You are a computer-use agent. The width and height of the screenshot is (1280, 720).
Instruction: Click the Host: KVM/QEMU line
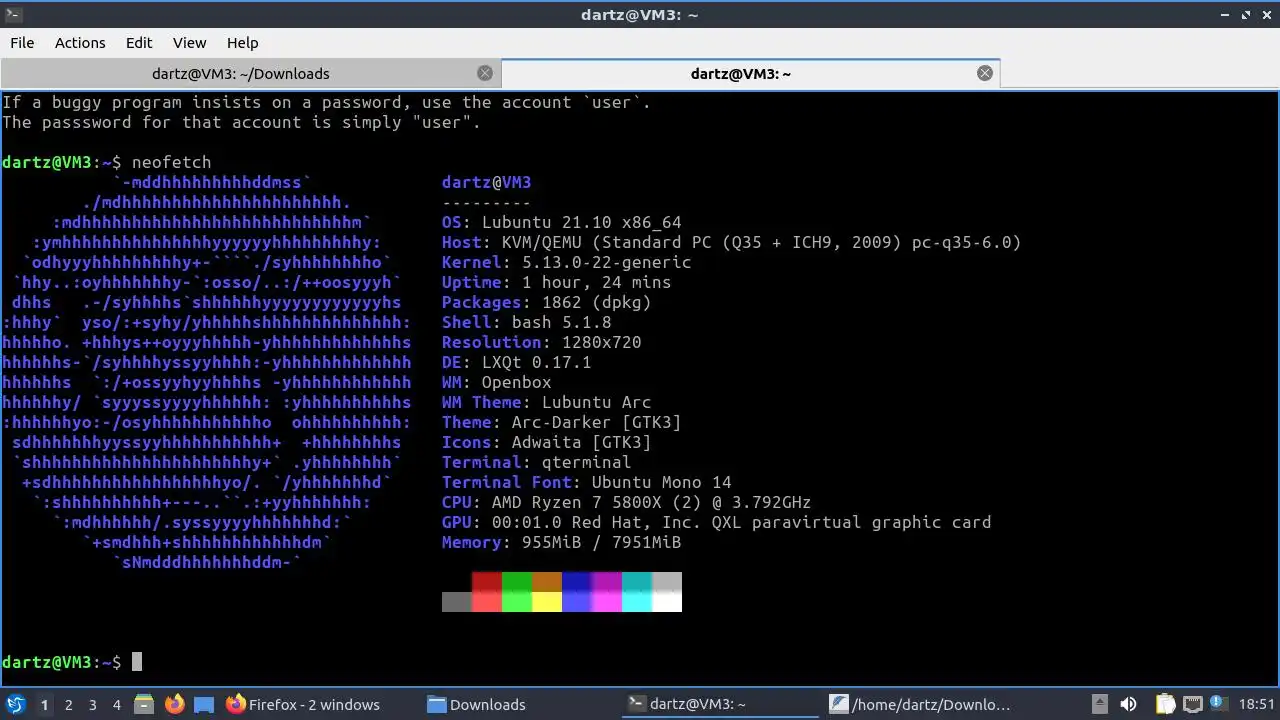731,242
